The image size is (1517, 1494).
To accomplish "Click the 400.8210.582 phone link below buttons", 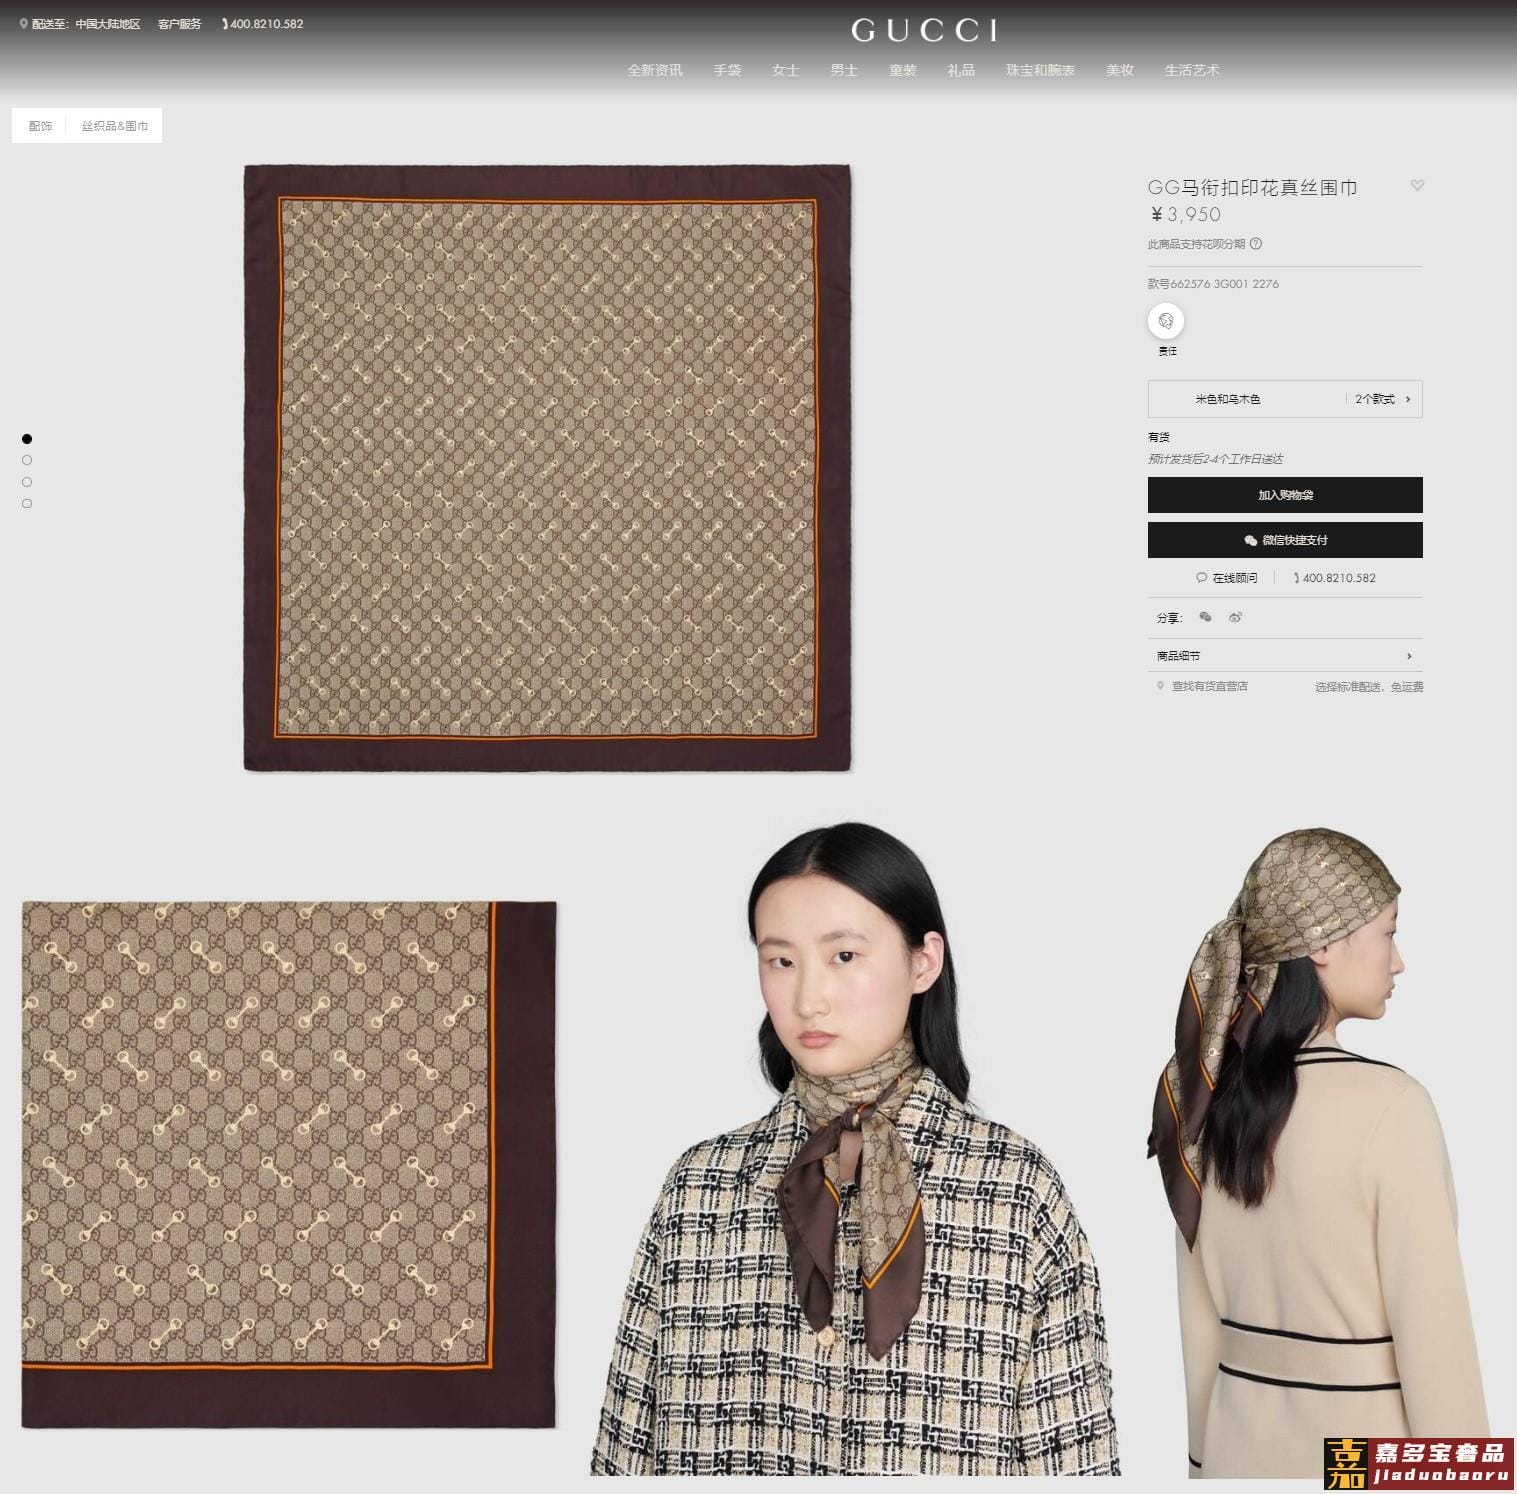I will coord(1333,578).
